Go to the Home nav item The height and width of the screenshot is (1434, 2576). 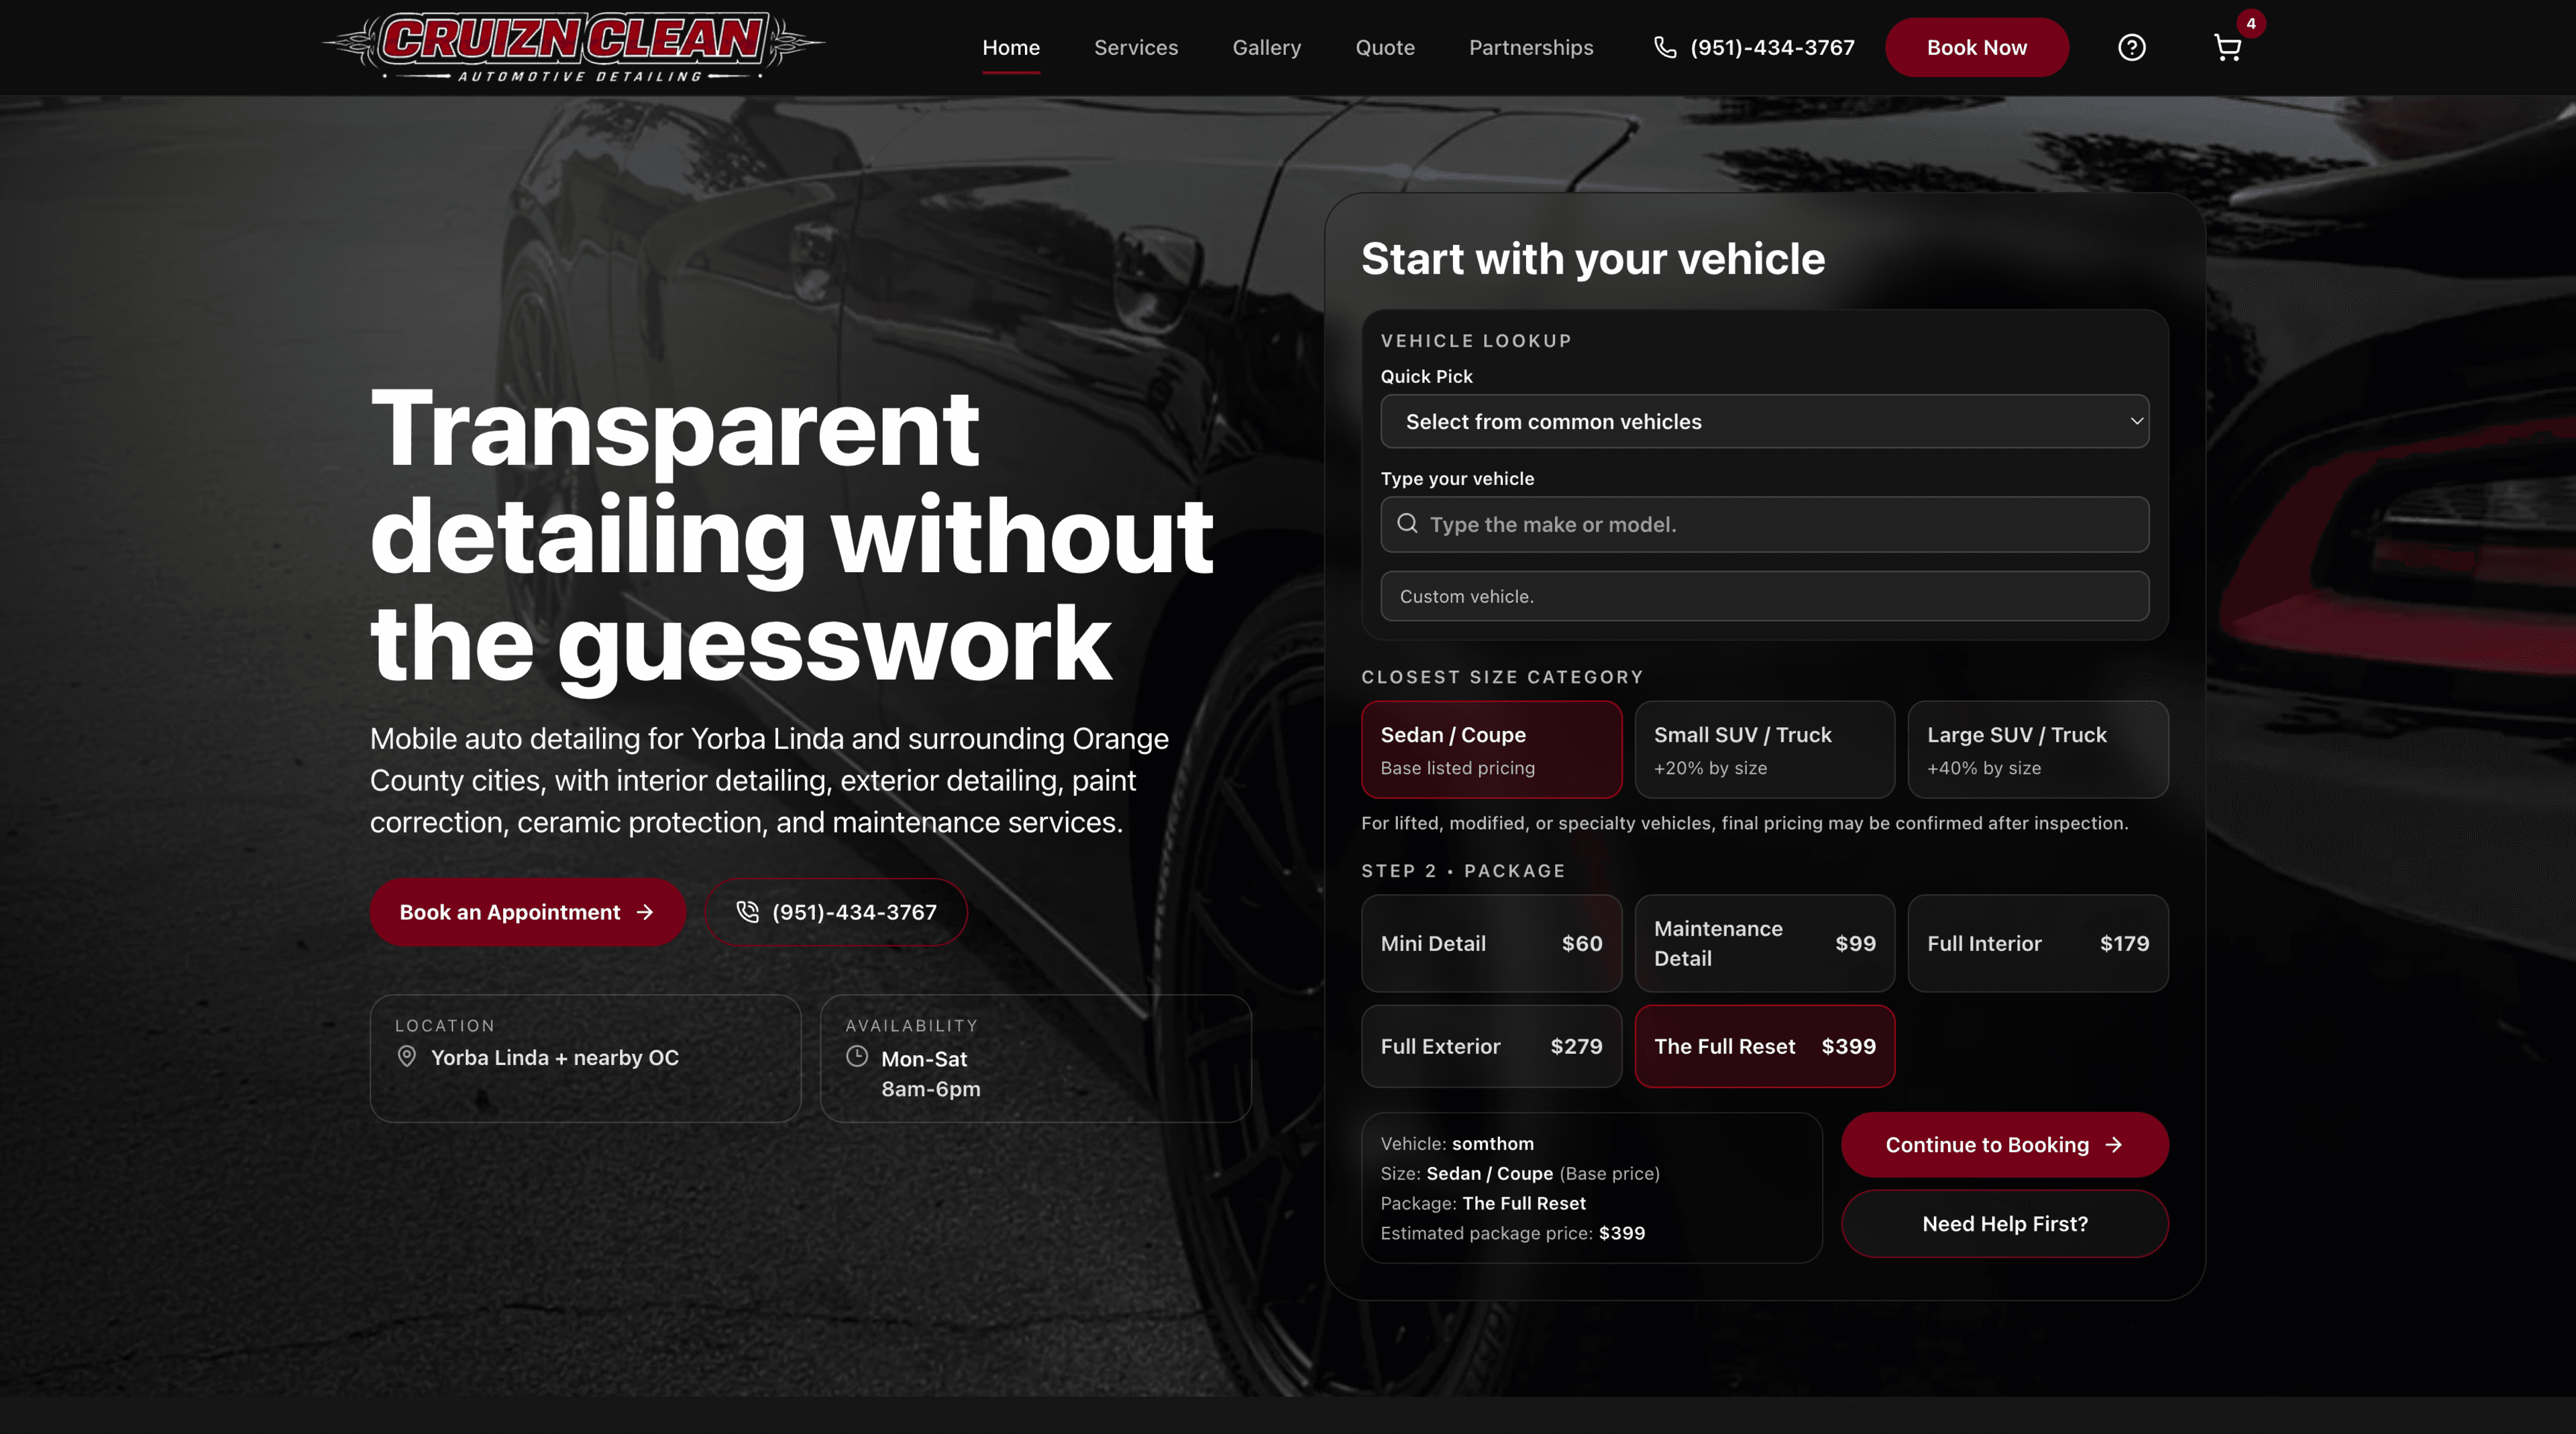pyautogui.click(x=1010, y=47)
